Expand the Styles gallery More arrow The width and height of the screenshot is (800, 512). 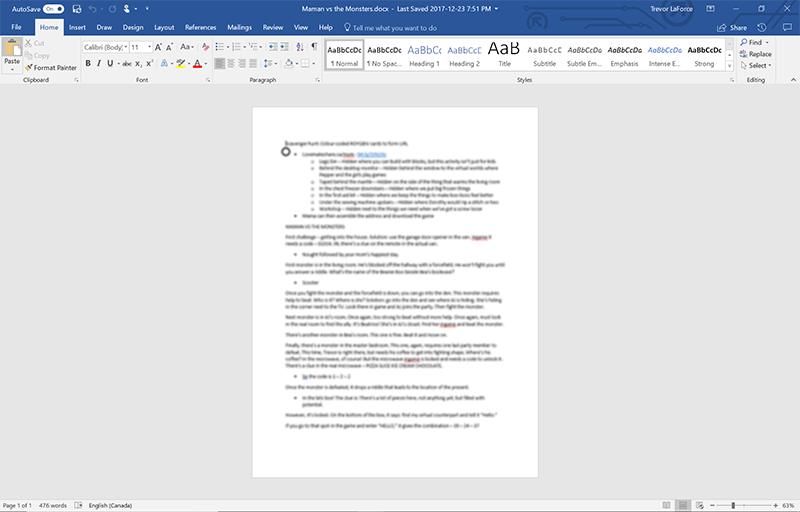pos(729,66)
